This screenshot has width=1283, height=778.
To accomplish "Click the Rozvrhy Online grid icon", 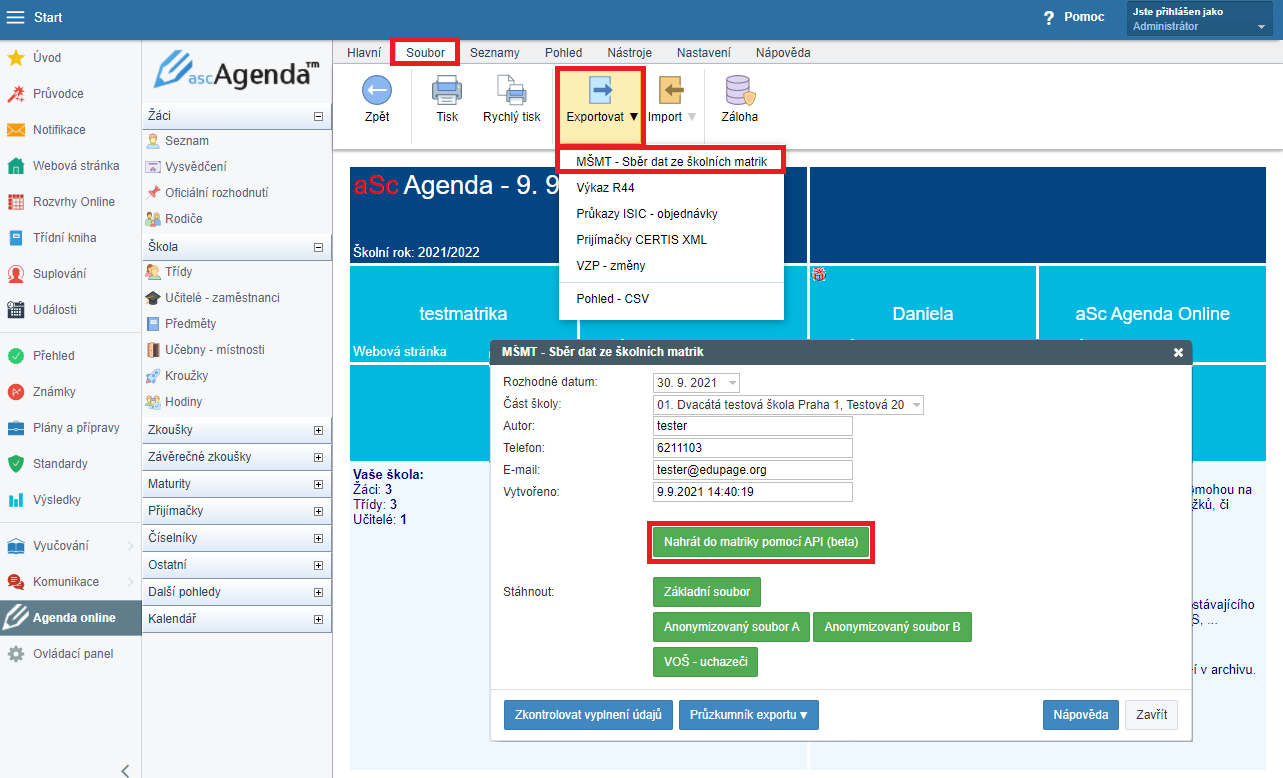I will [x=16, y=202].
